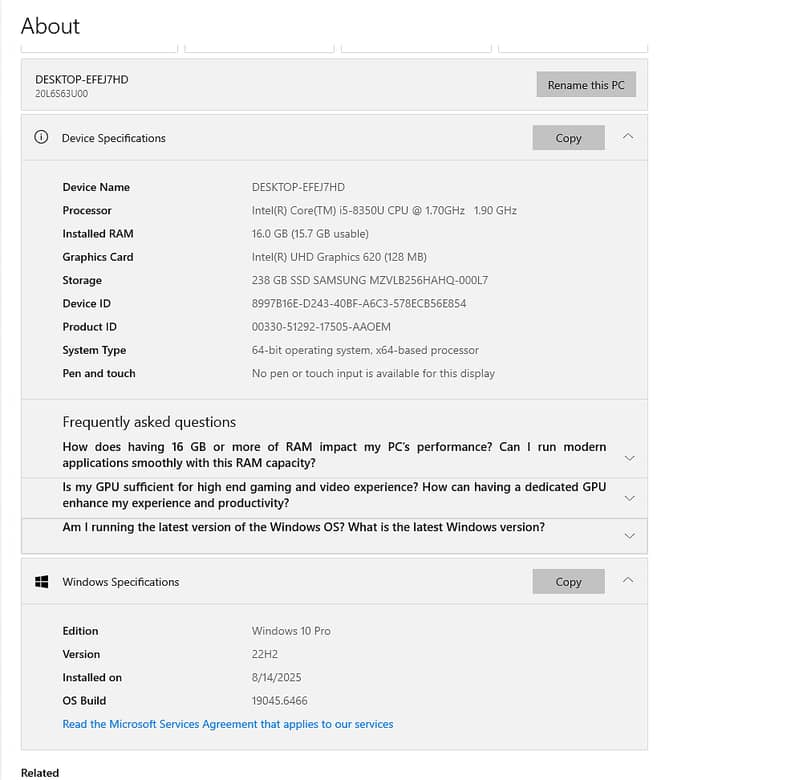Copy the Windows Specifications

568,582
